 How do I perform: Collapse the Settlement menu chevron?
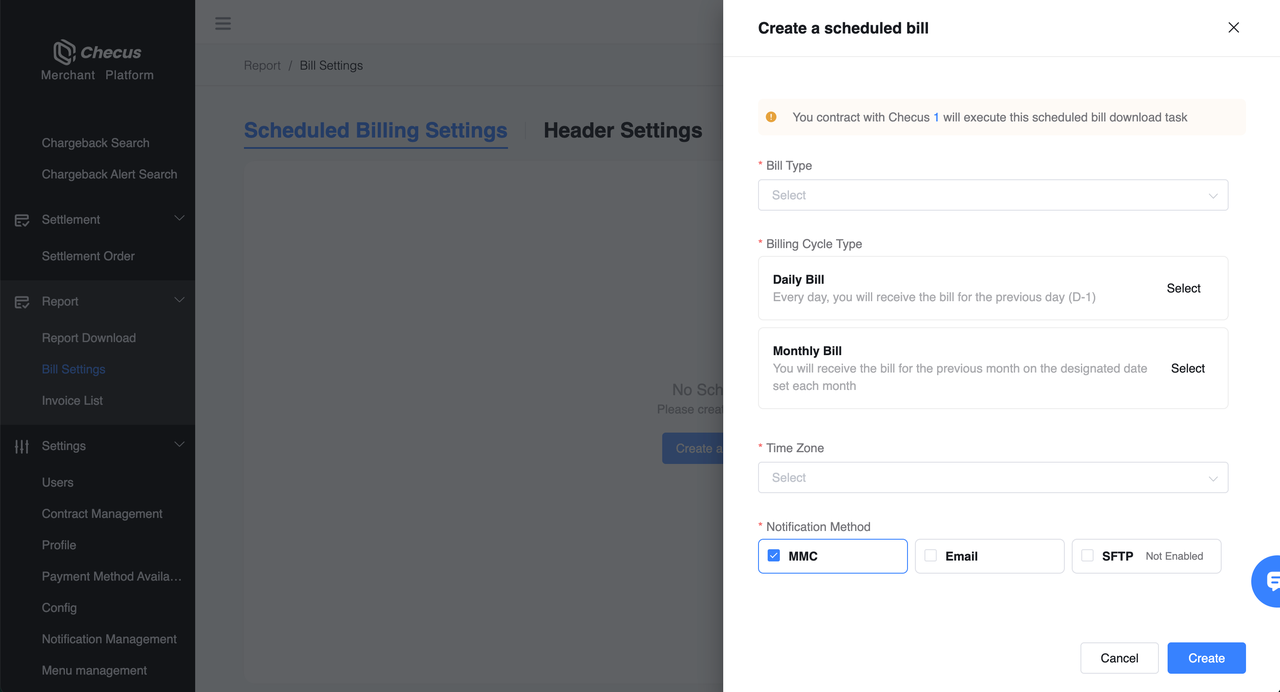point(180,219)
